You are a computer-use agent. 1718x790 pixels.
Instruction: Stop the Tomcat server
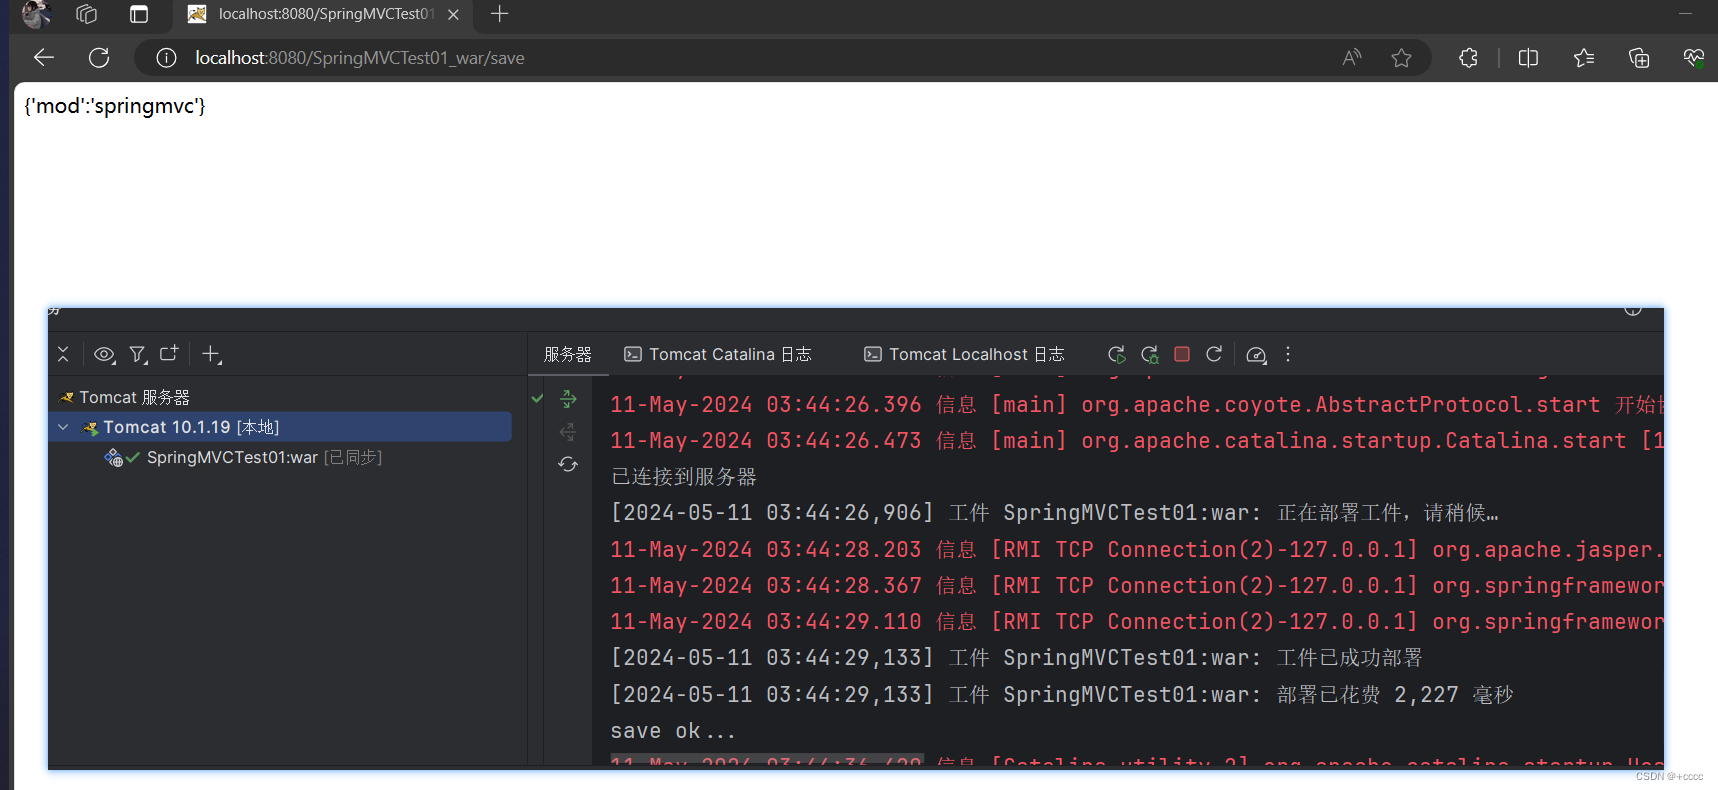point(1182,354)
